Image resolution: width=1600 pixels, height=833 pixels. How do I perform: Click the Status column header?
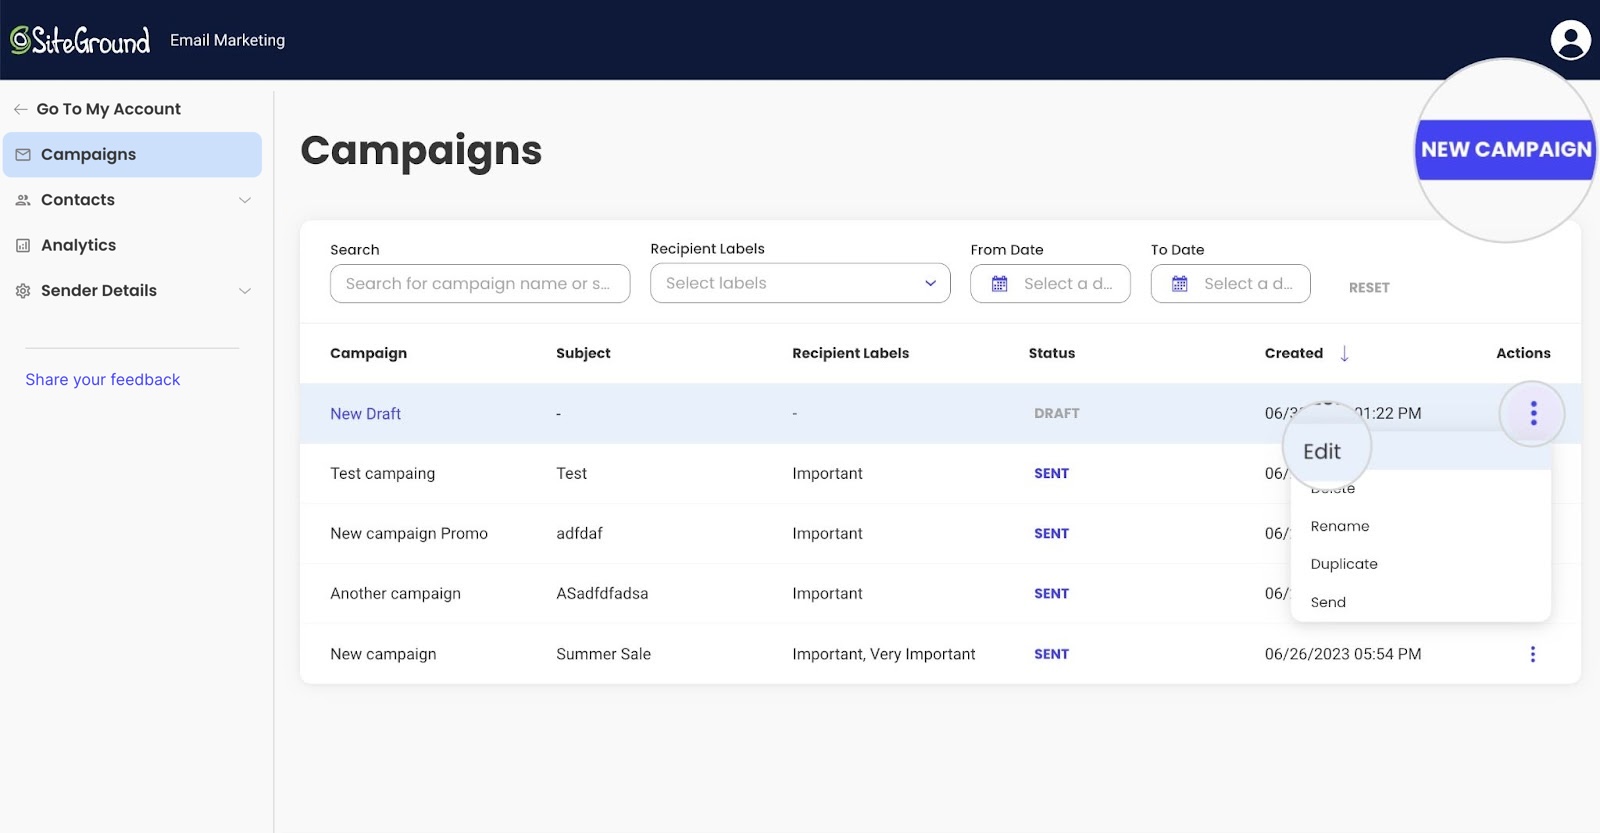coord(1052,353)
